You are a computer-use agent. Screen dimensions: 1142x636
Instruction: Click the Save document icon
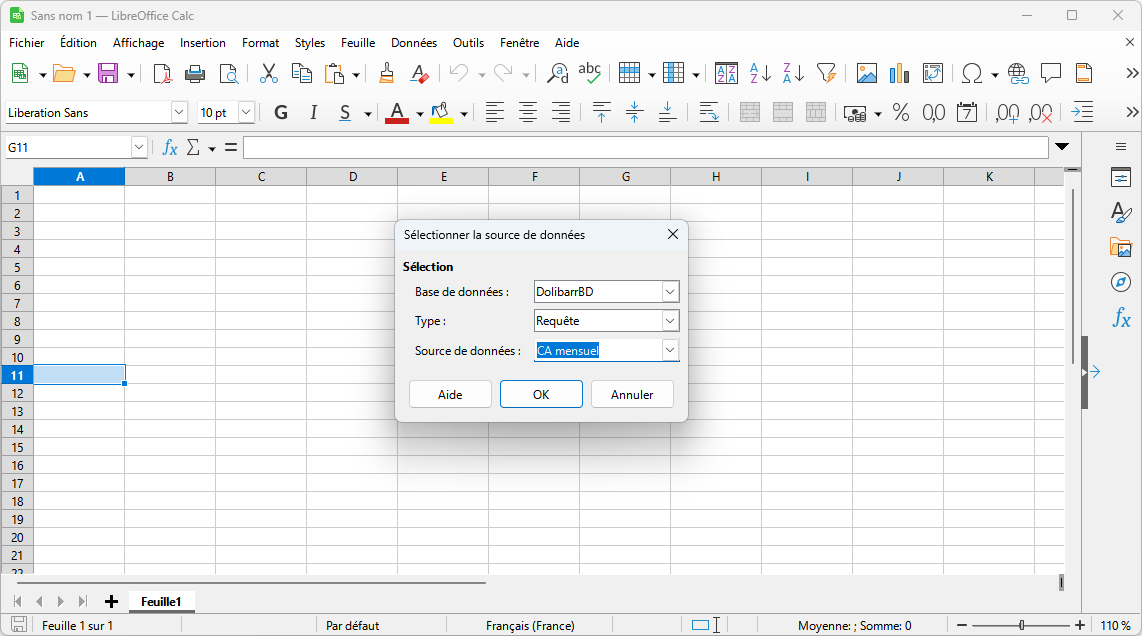coord(107,73)
